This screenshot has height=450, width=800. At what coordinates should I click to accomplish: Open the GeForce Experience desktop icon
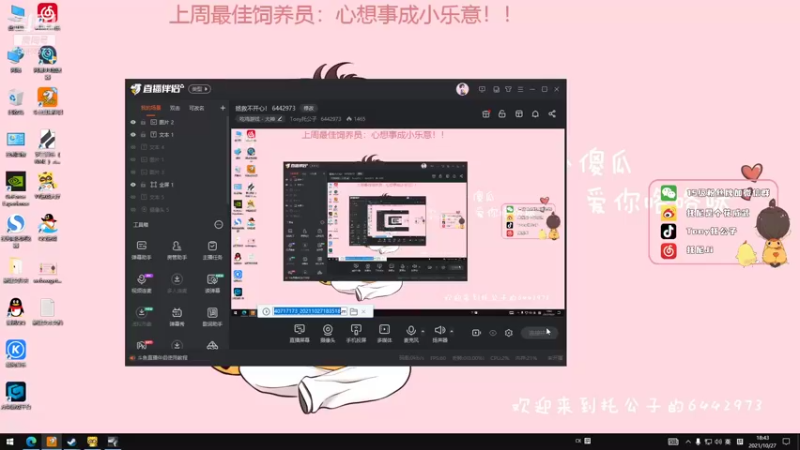coord(16,188)
